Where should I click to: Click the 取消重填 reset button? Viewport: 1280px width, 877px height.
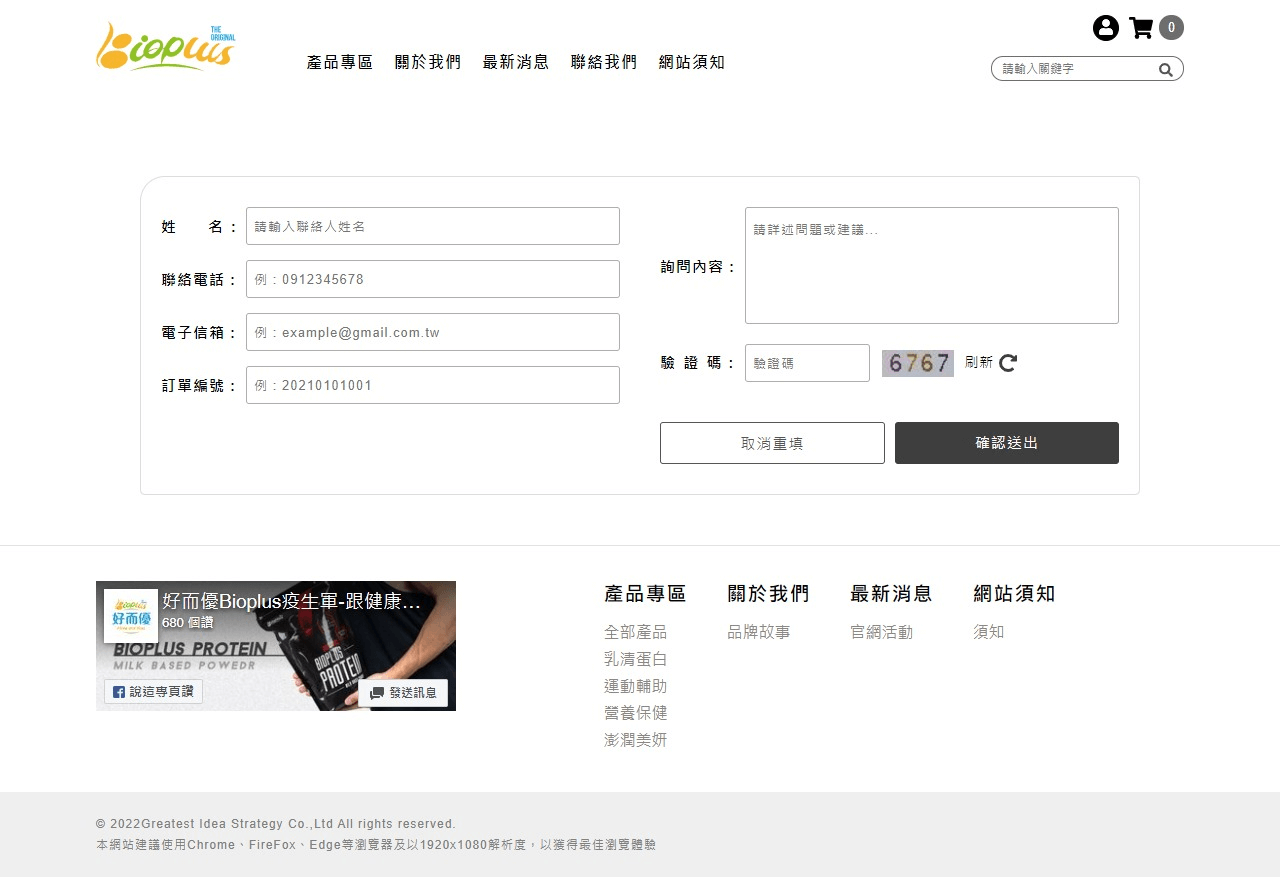(772, 443)
